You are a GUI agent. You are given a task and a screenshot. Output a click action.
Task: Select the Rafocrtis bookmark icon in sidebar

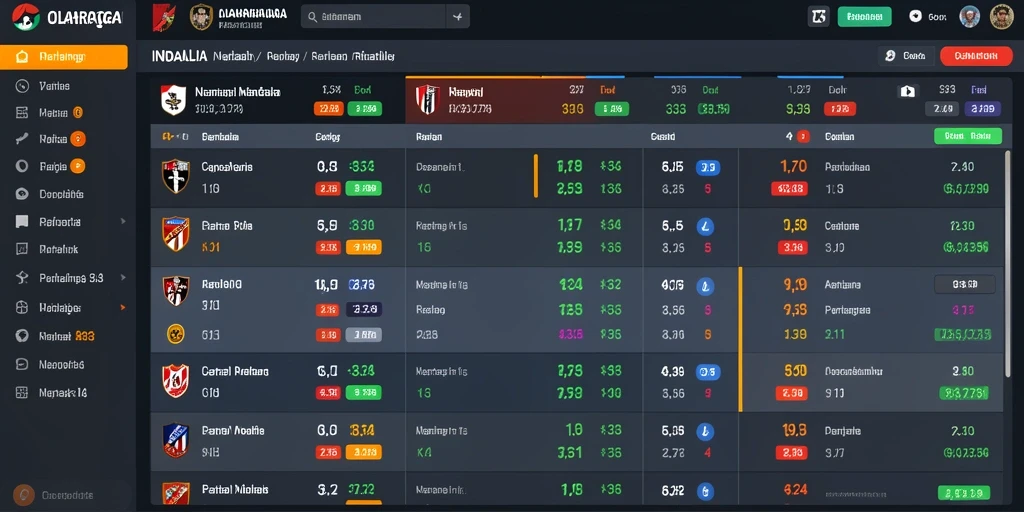pos(22,221)
